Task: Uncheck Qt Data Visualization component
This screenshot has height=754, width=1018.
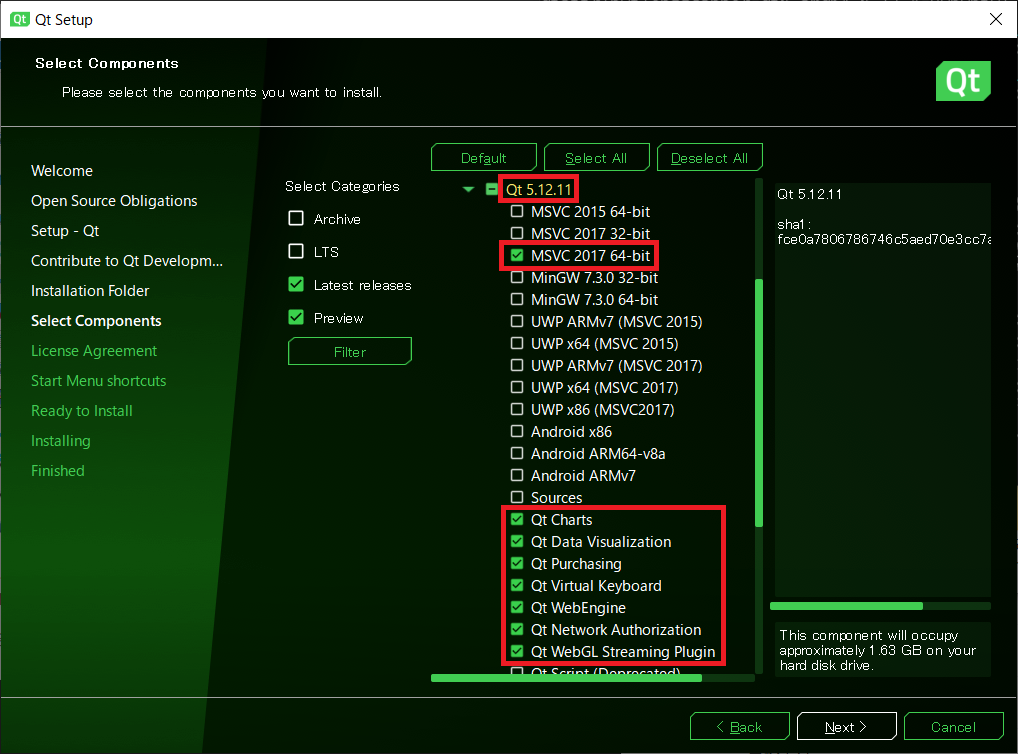Action: point(517,542)
